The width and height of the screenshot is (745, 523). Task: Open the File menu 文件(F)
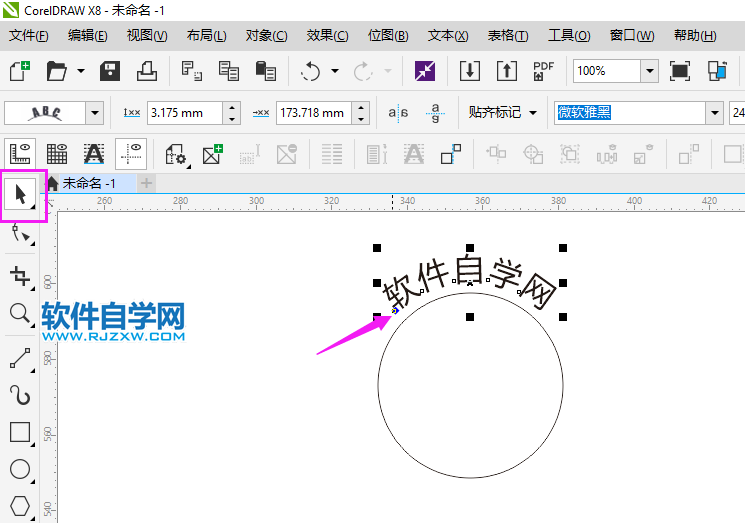29,36
